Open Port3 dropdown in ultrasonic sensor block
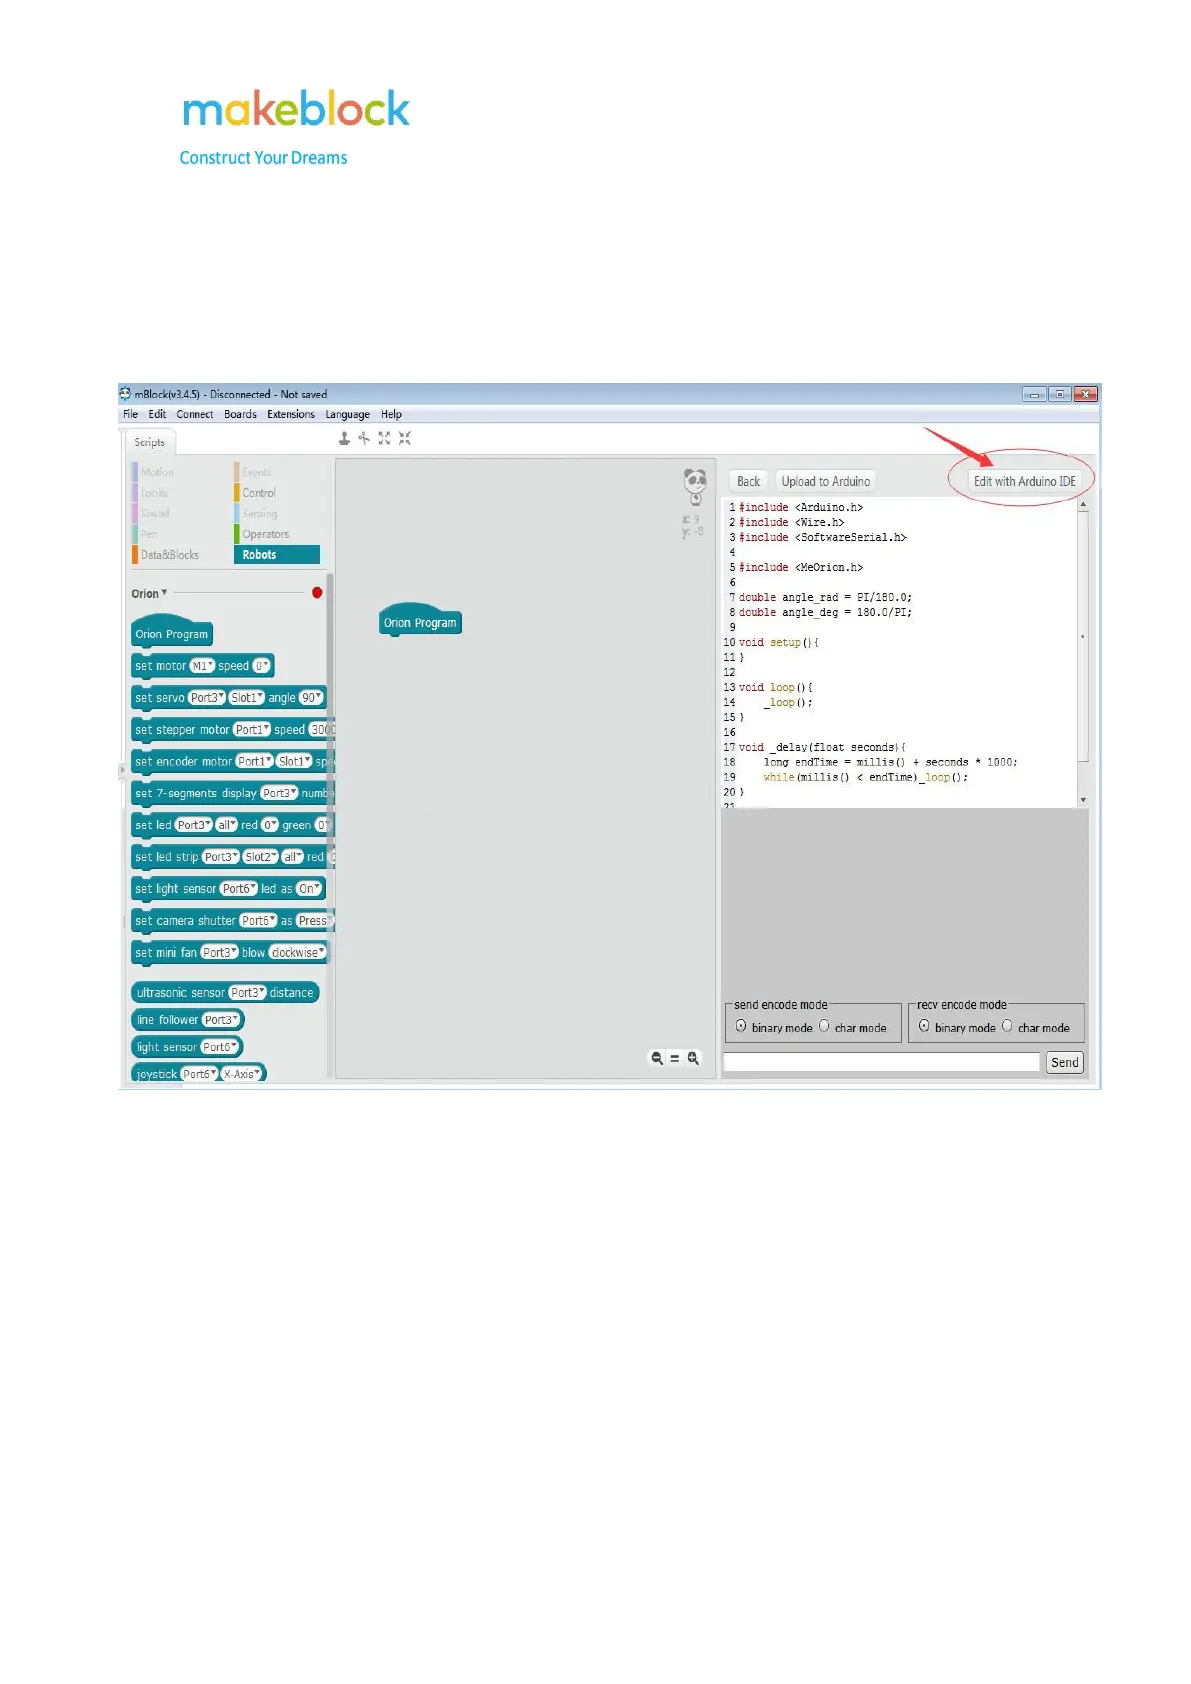1191x1684 pixels. tap(247, 993)
